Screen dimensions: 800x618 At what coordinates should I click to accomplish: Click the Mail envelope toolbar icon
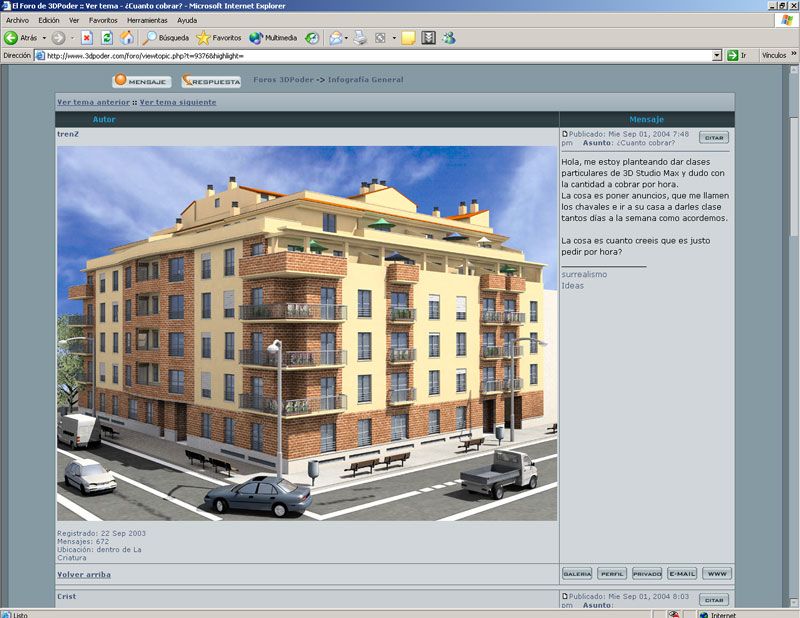point(335,38)
